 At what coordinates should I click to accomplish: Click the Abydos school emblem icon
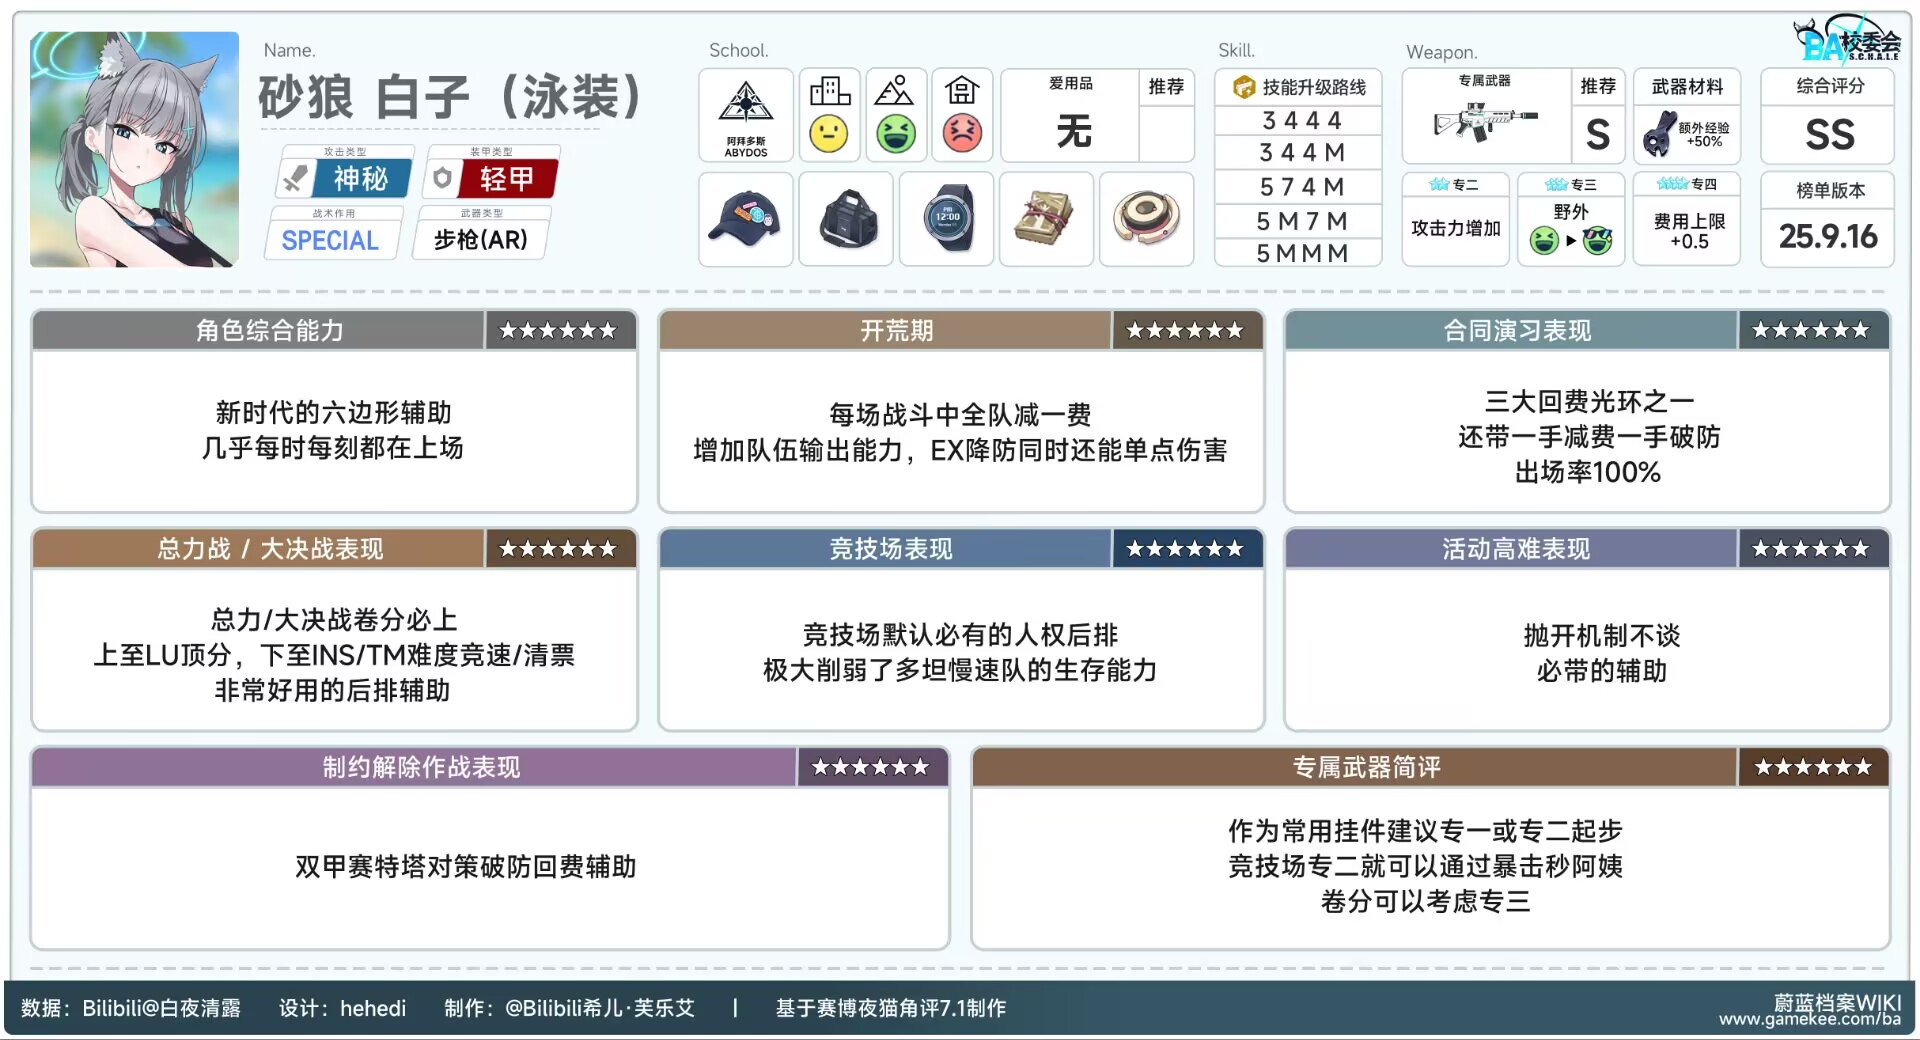click(746, 105)
